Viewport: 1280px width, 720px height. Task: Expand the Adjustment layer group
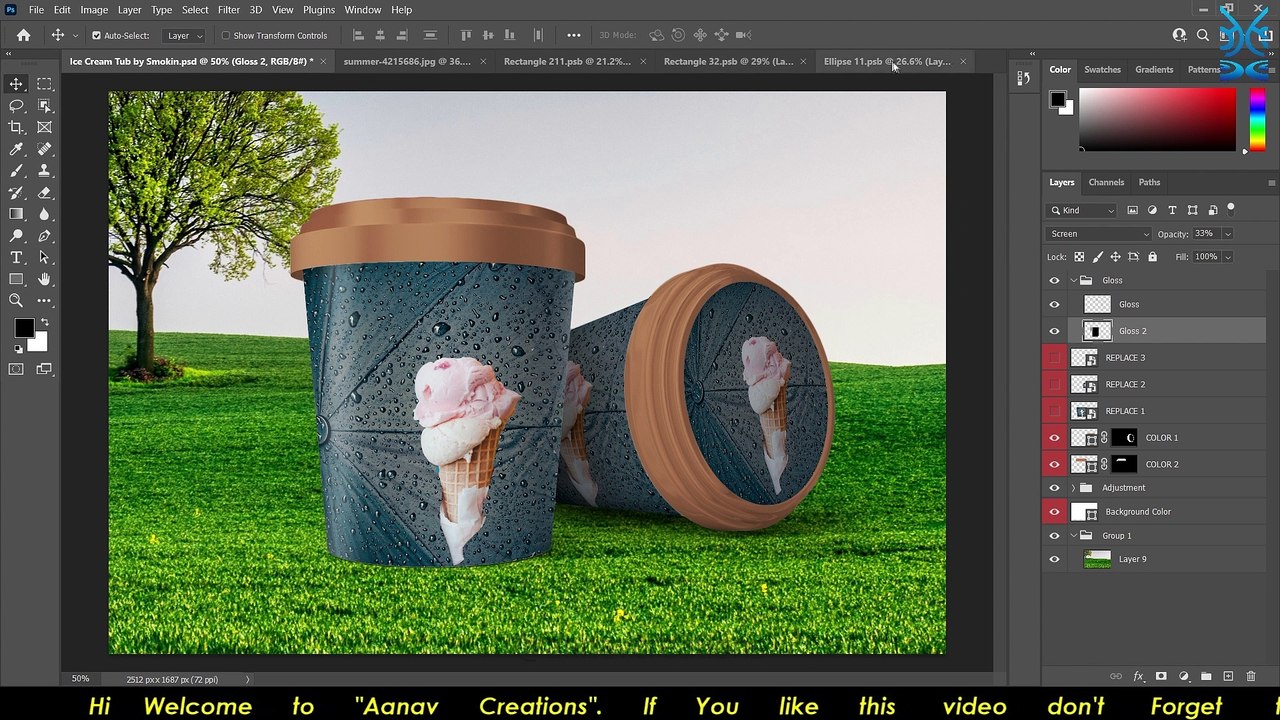(x=1073, y=488)
